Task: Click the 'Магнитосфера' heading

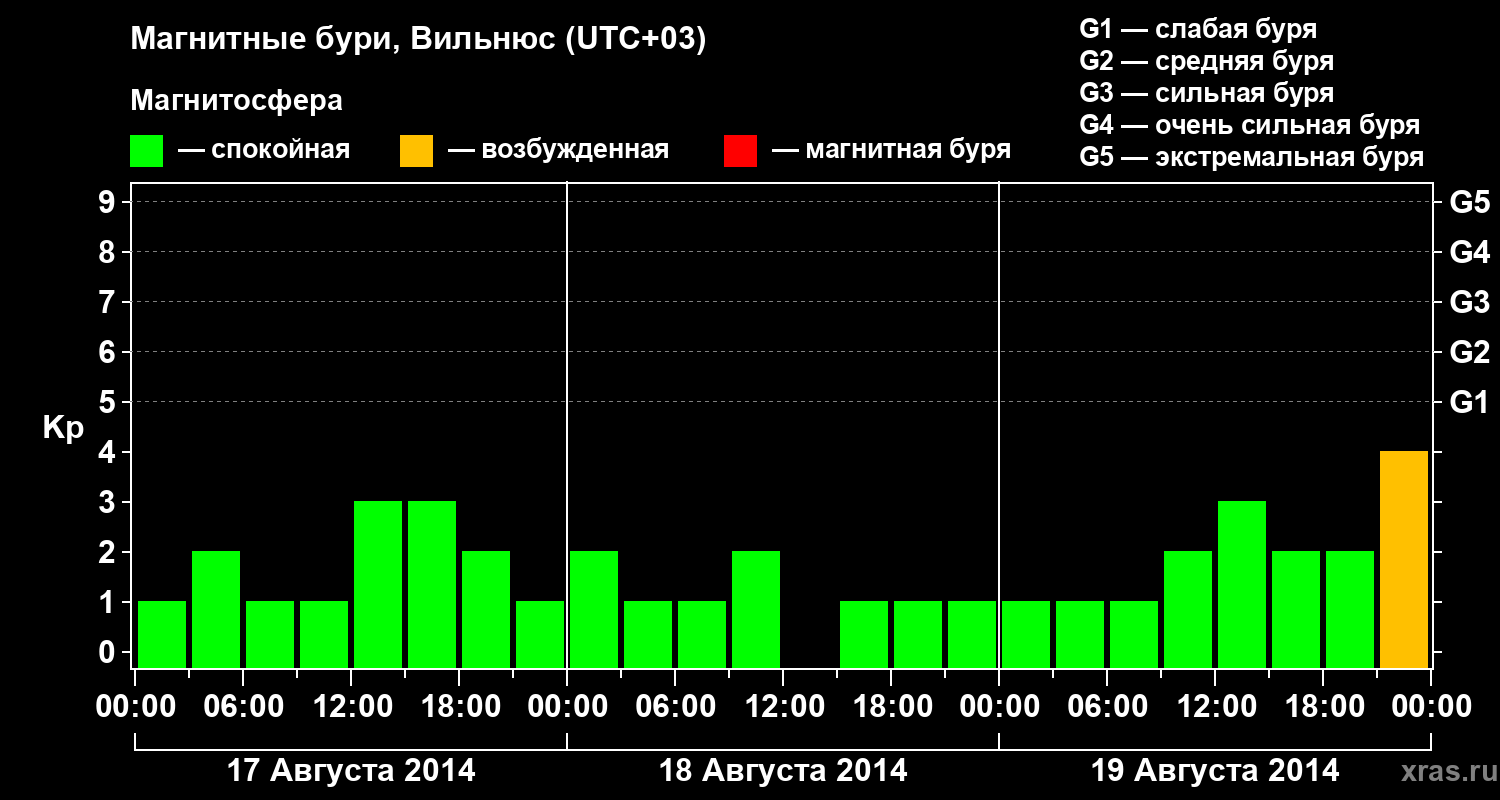Action: pyautogui.click(x=236, y=101)
